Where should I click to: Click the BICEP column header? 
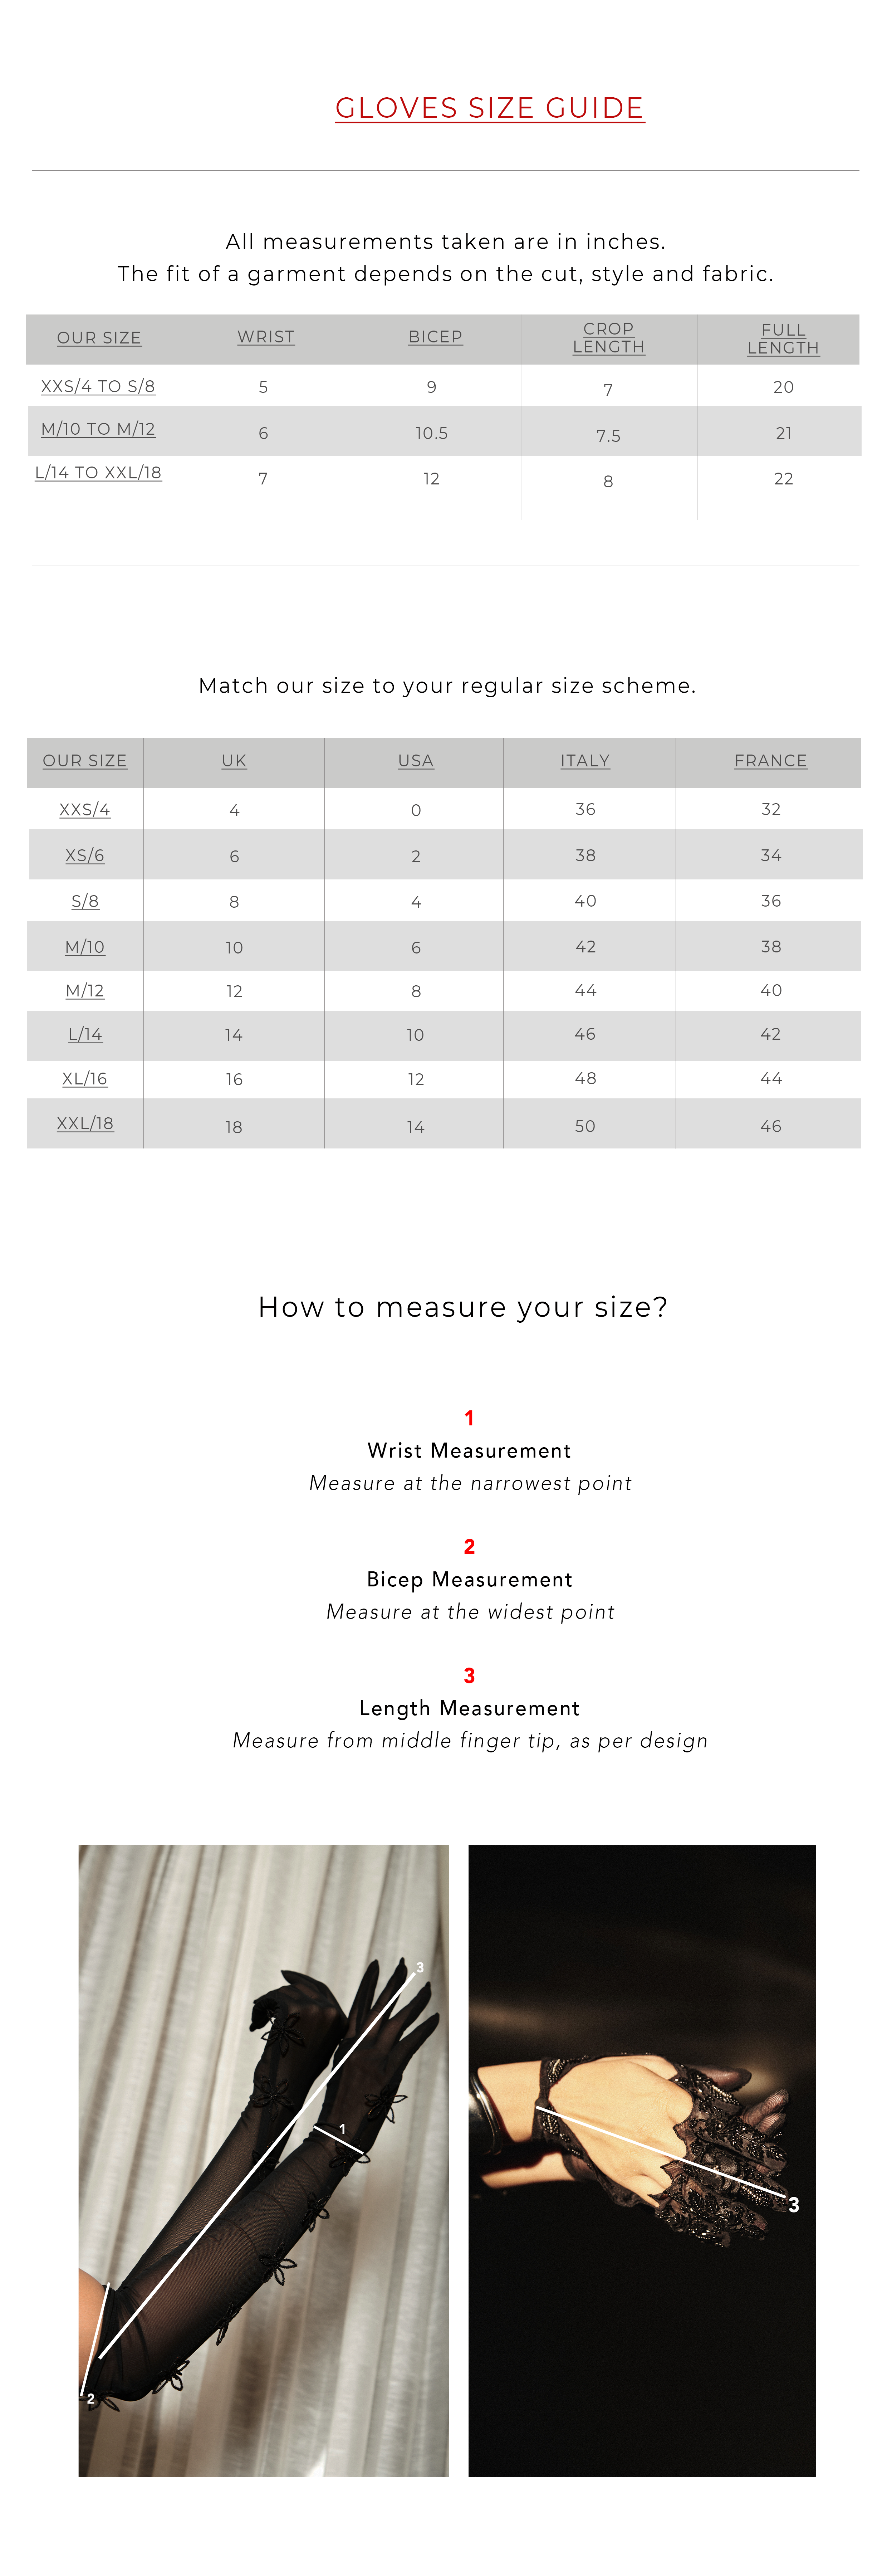(x=435, y=337)
